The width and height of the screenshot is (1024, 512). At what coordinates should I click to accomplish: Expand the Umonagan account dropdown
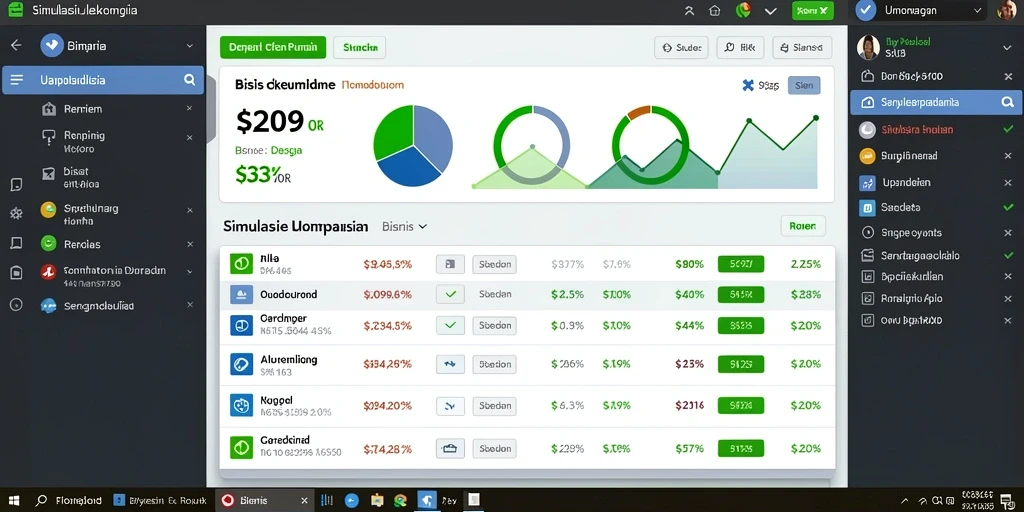(978, 10)
